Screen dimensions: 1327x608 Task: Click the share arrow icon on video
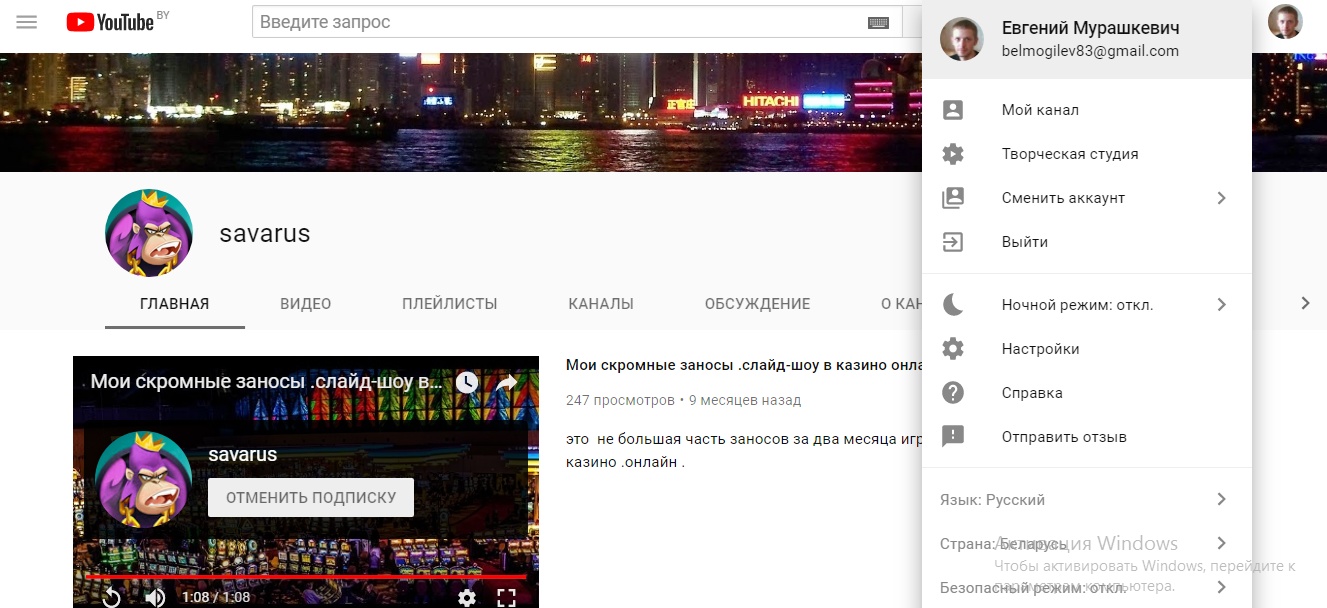click(x=507, y=382)
